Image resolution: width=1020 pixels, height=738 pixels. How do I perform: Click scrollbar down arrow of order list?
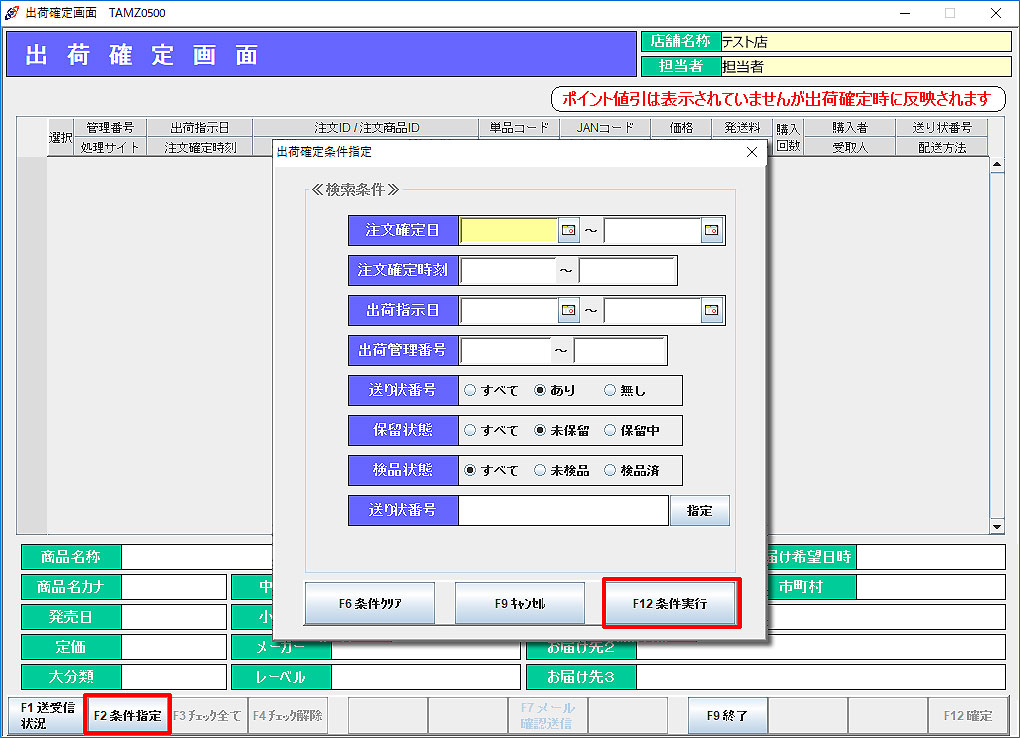click(x=996, y=526)
